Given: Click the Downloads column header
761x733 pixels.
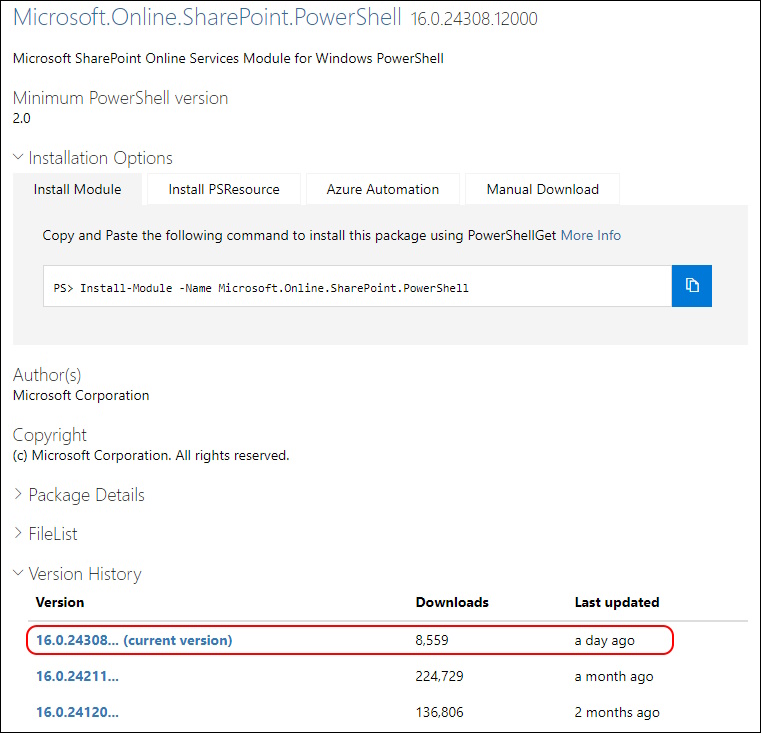Looking at the screenshot, I should tap(452, 602).
